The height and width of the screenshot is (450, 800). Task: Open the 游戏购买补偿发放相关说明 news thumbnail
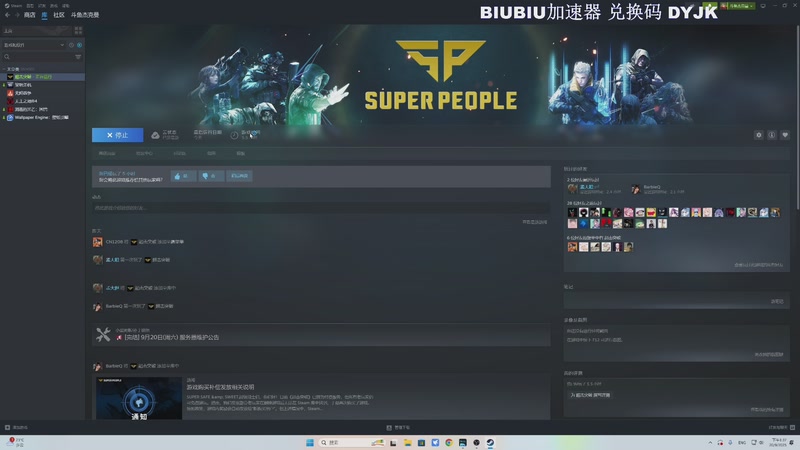[x=139, y=398]
